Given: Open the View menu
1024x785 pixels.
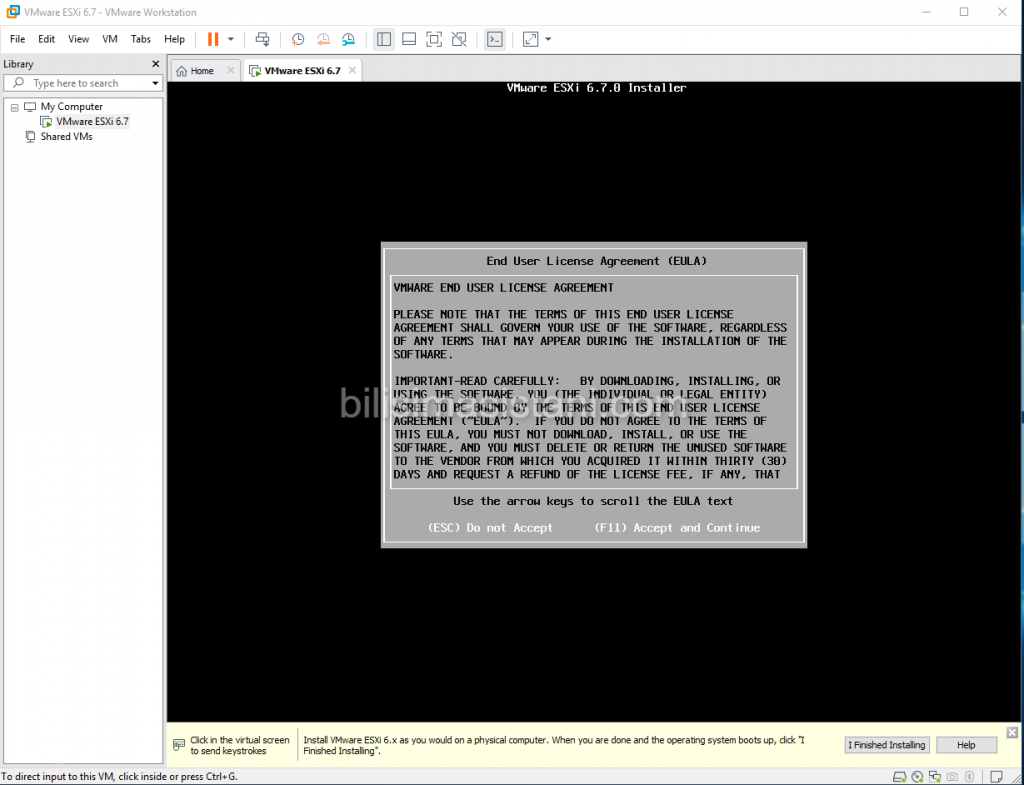Looking at the screenshot, I should coord(78,39).
